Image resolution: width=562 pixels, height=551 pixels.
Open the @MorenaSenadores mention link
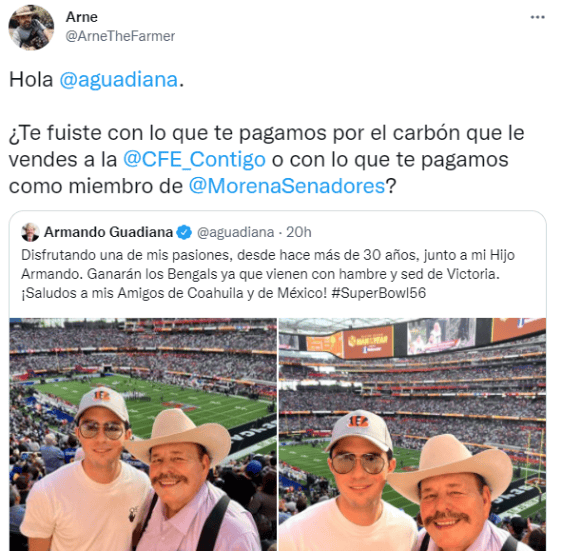pos(287,186)
